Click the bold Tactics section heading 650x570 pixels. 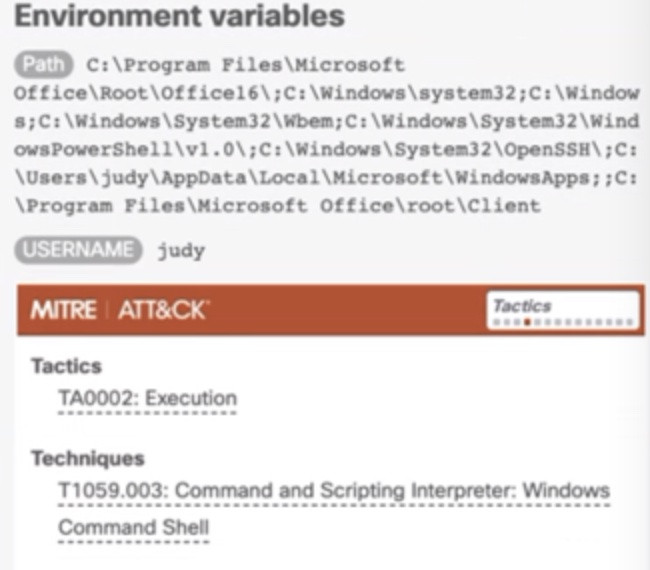click(67, 366)
